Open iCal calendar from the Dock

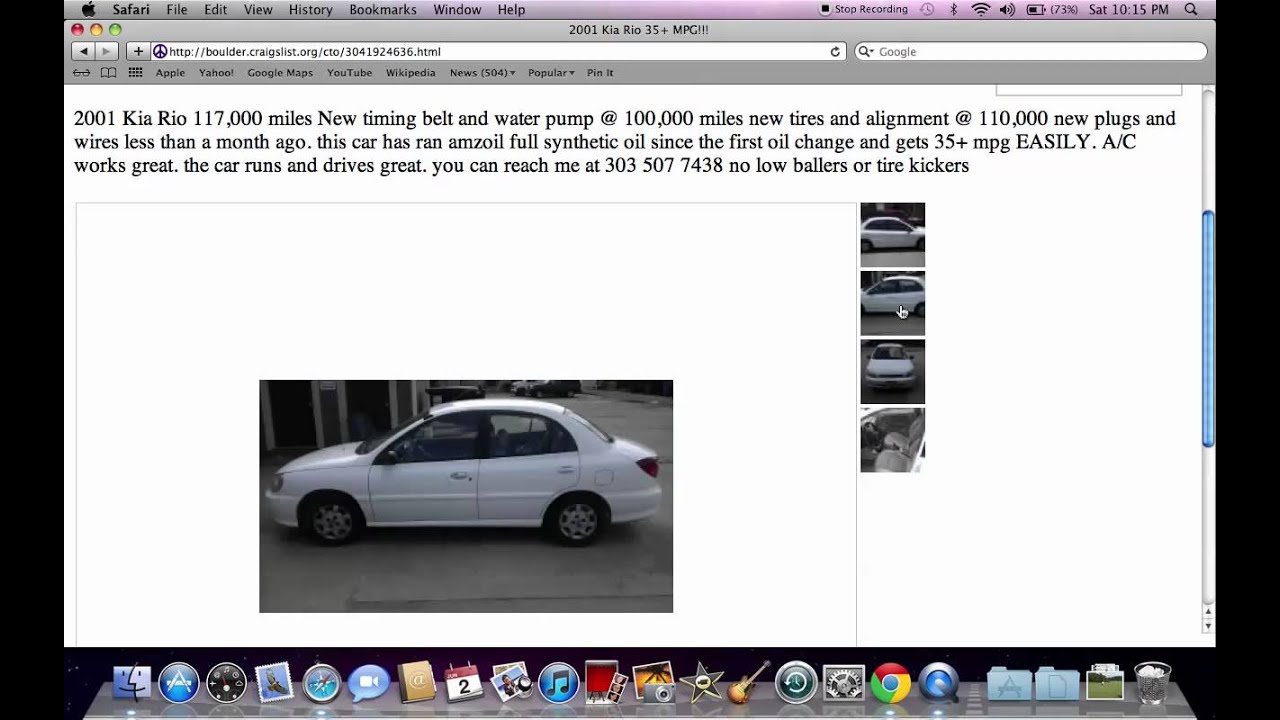pyautogui.click(x=463, y=684)
